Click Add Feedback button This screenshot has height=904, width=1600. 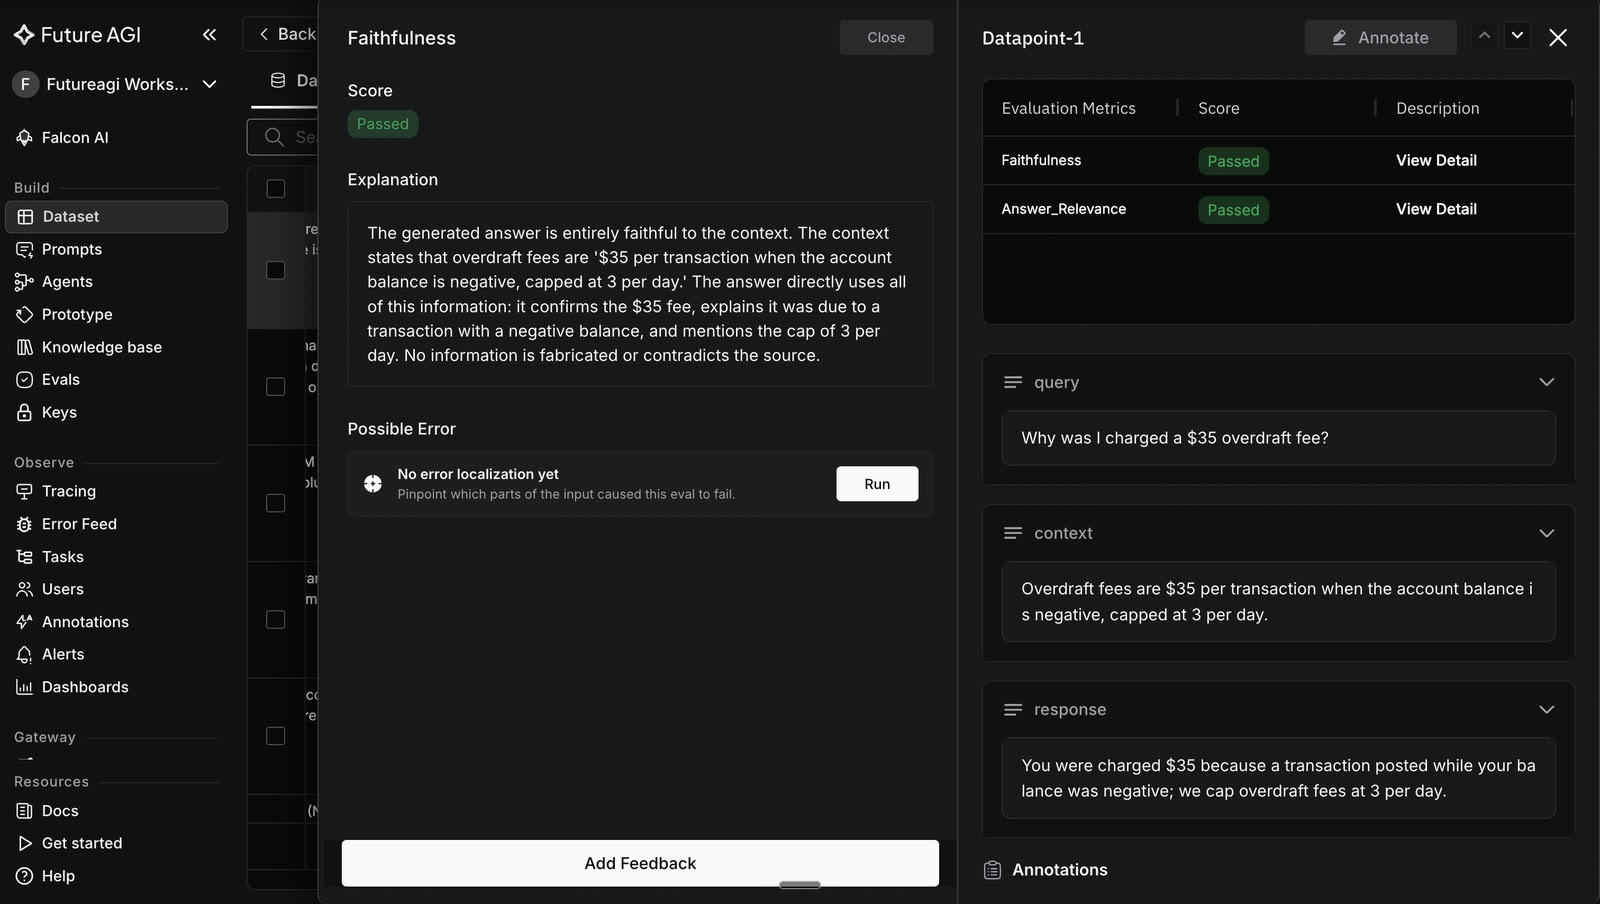coord(640,863)
